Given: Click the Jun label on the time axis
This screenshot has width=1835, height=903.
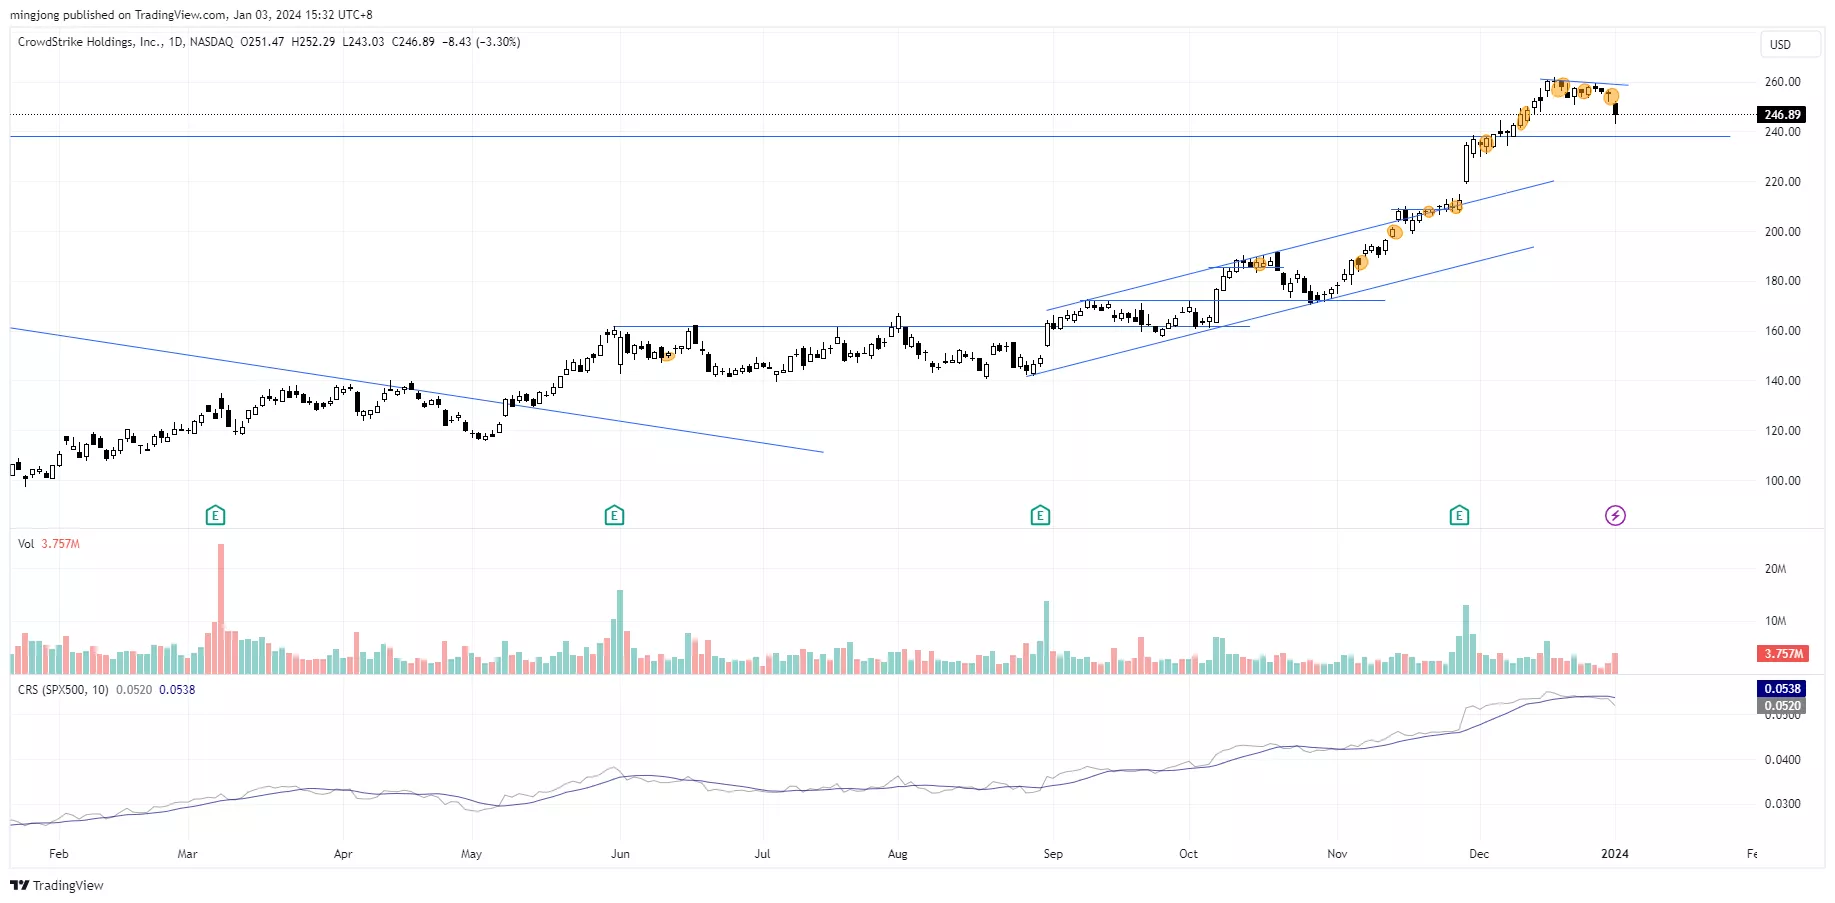Looking at the screenshot, I should [620, 854].
